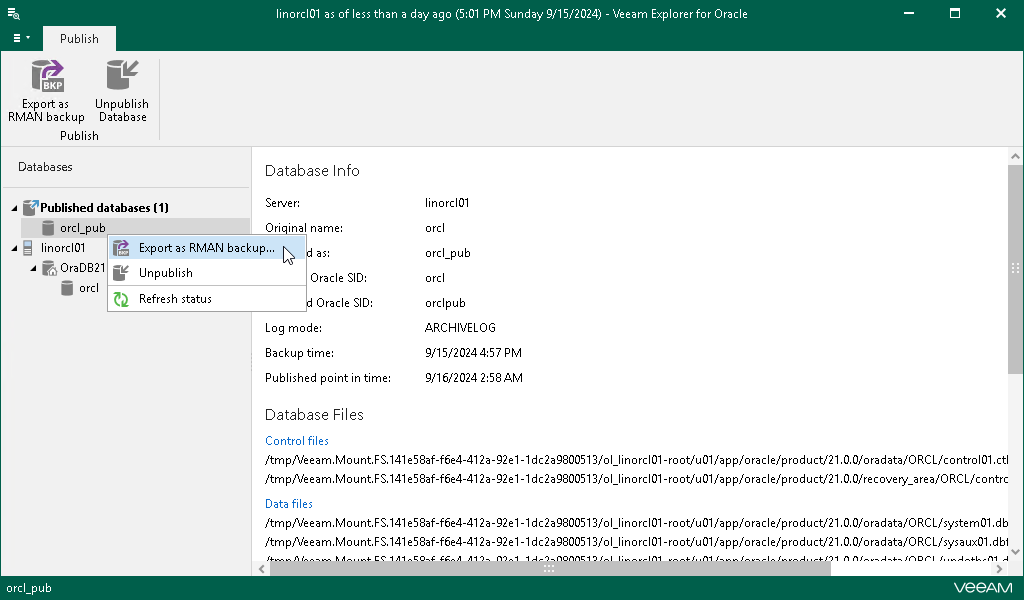Choose Export as RMAN backup... from context menu
This screenshot has width=1024, height=600.
[207, 248]
